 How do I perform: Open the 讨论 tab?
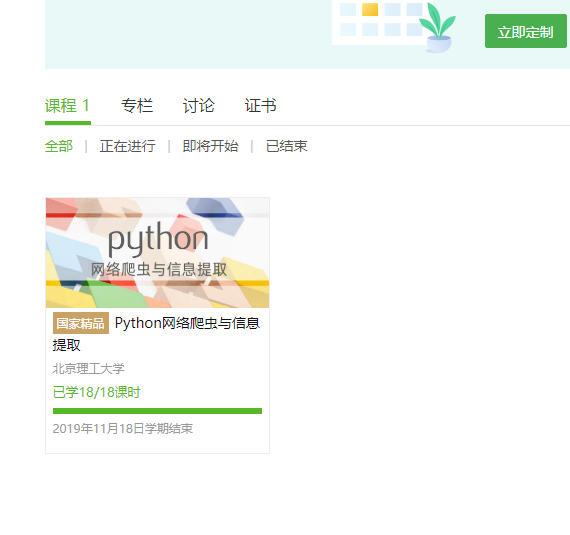[x=198, y=106]
